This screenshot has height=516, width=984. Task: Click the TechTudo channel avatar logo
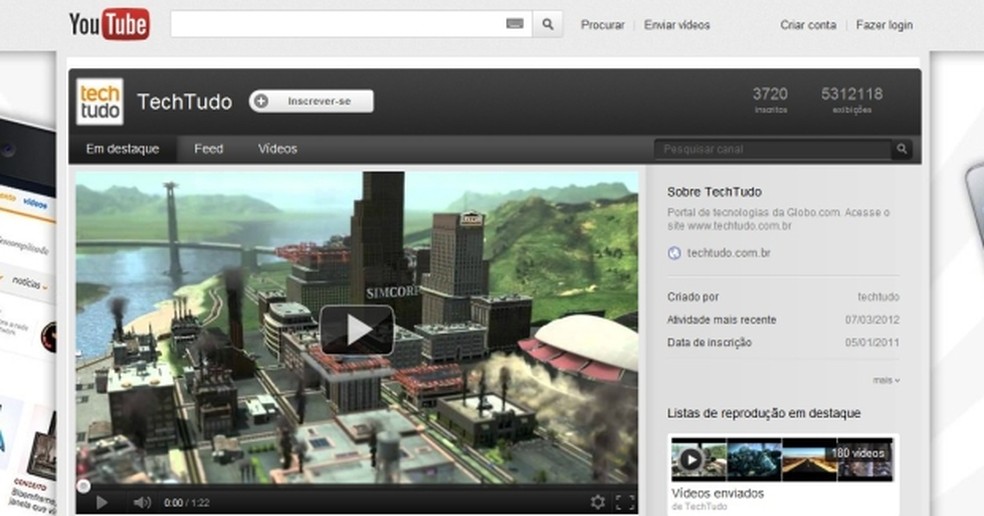tap(100, 102)
